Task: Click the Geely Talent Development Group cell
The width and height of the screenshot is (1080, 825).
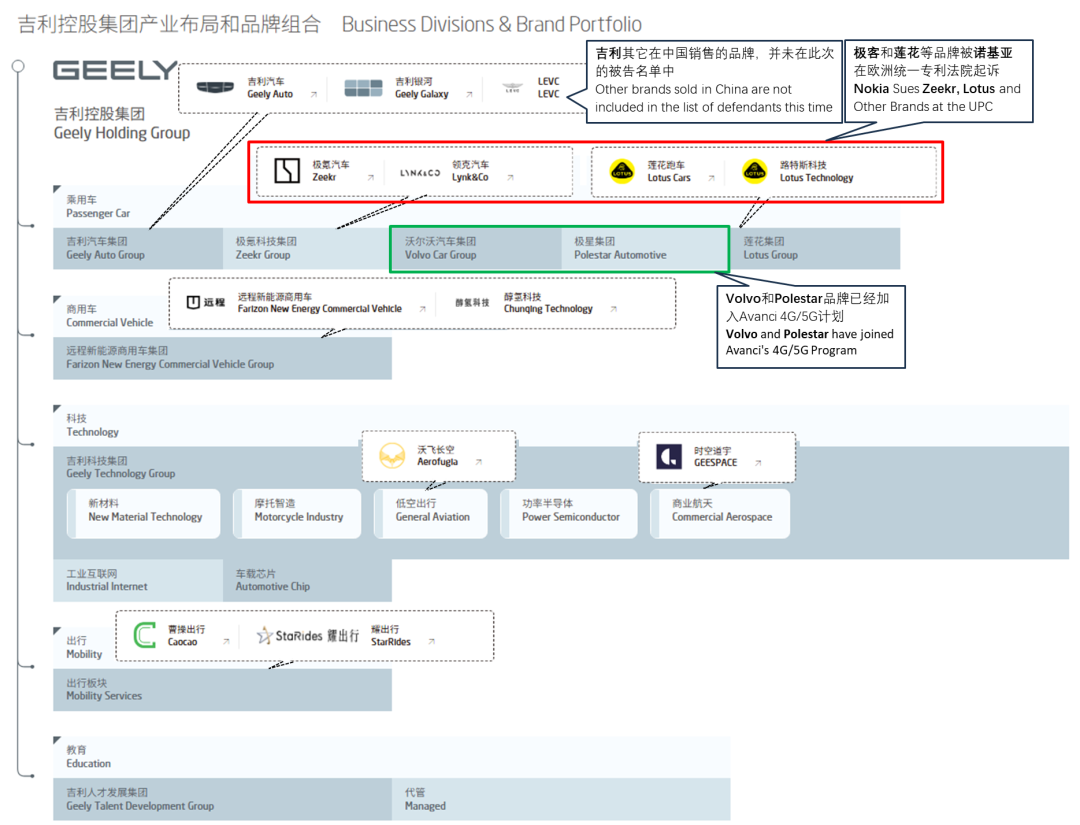Action: click(x=222, y=800)
